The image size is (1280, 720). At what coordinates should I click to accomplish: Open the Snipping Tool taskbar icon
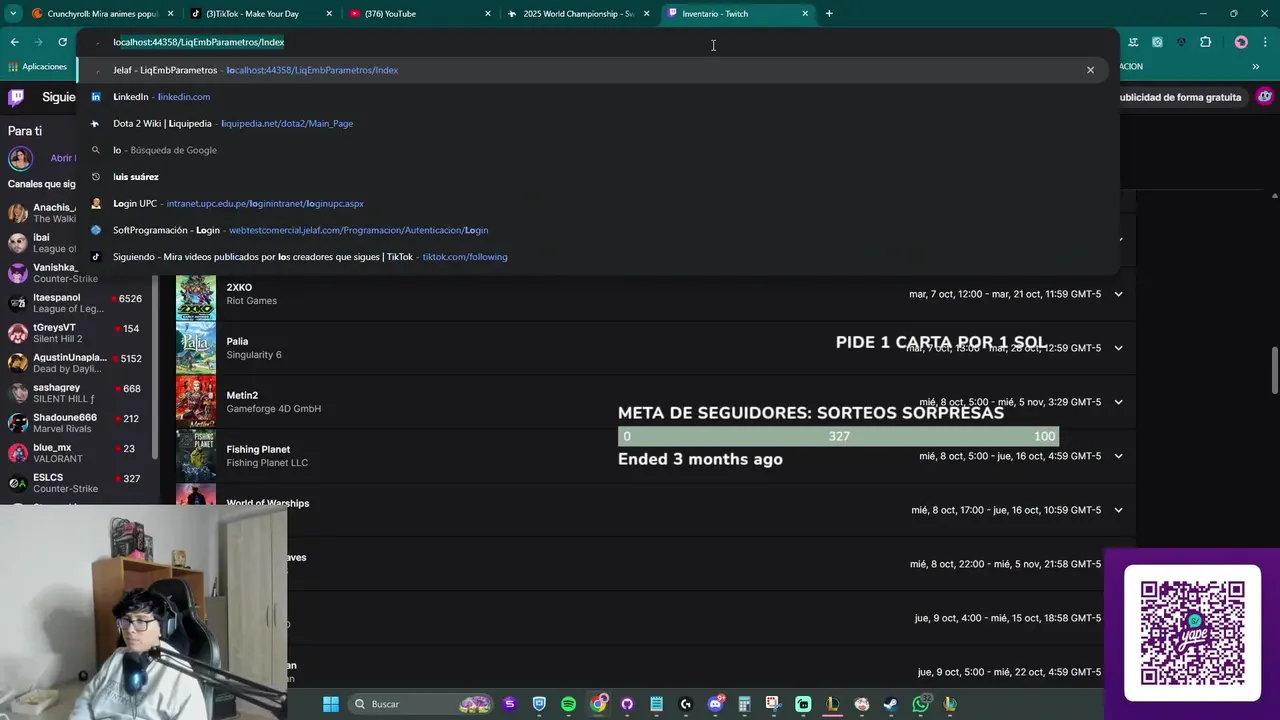point(773,704)
